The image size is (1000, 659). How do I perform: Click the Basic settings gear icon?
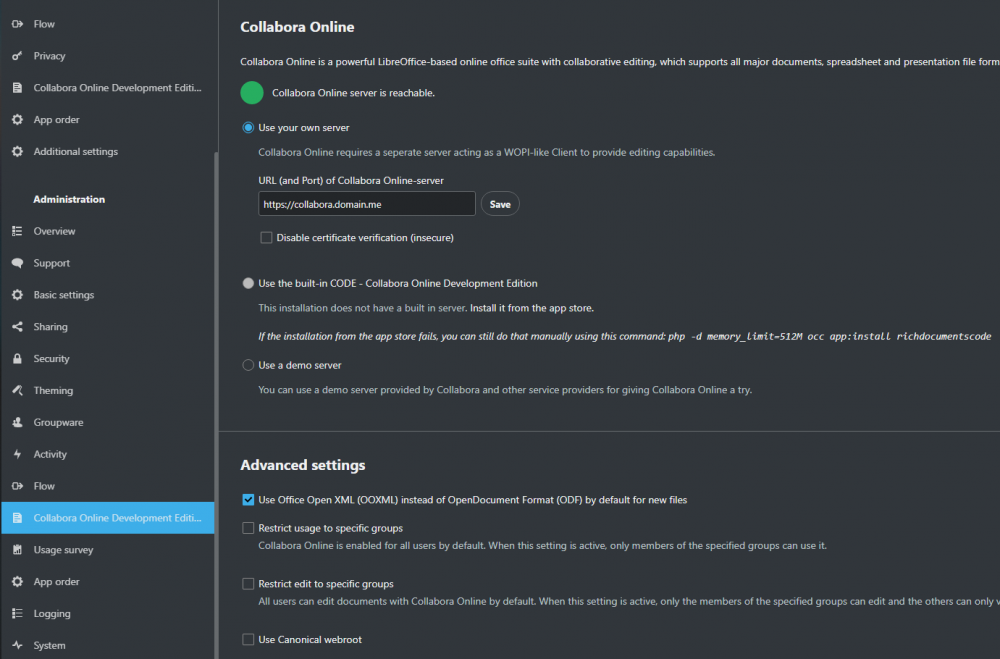[17, 295]
